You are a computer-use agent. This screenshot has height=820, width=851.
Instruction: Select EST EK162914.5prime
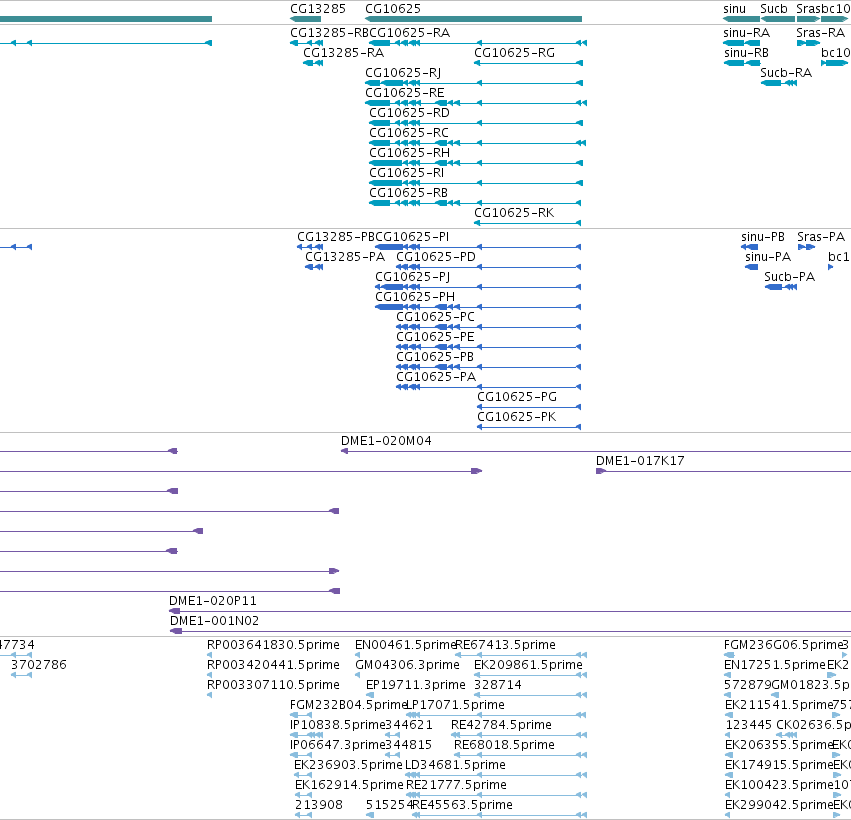pyautogui.click(x=349, y=785)
